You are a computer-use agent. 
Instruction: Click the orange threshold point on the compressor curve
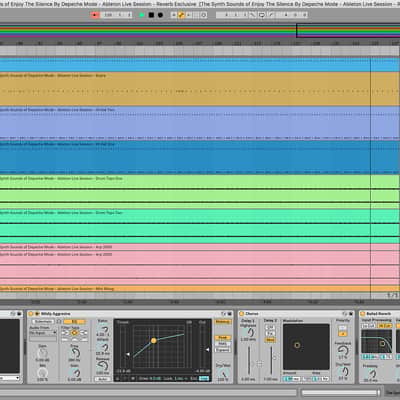[x=154, y=341]
